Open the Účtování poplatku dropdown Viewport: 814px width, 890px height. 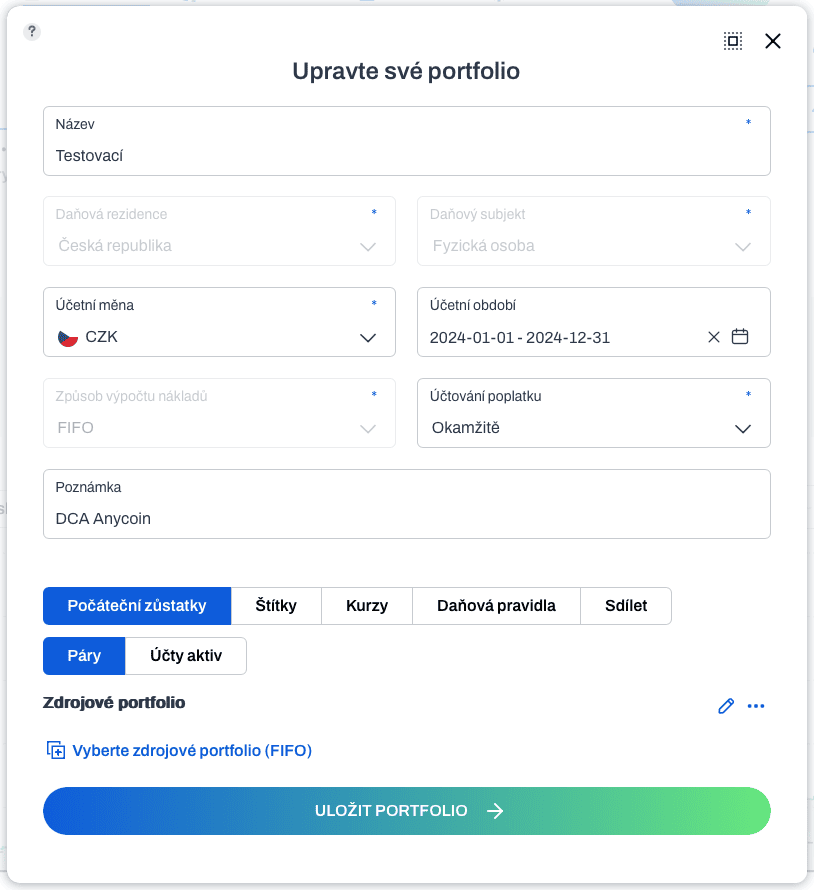tap(742, 429)
